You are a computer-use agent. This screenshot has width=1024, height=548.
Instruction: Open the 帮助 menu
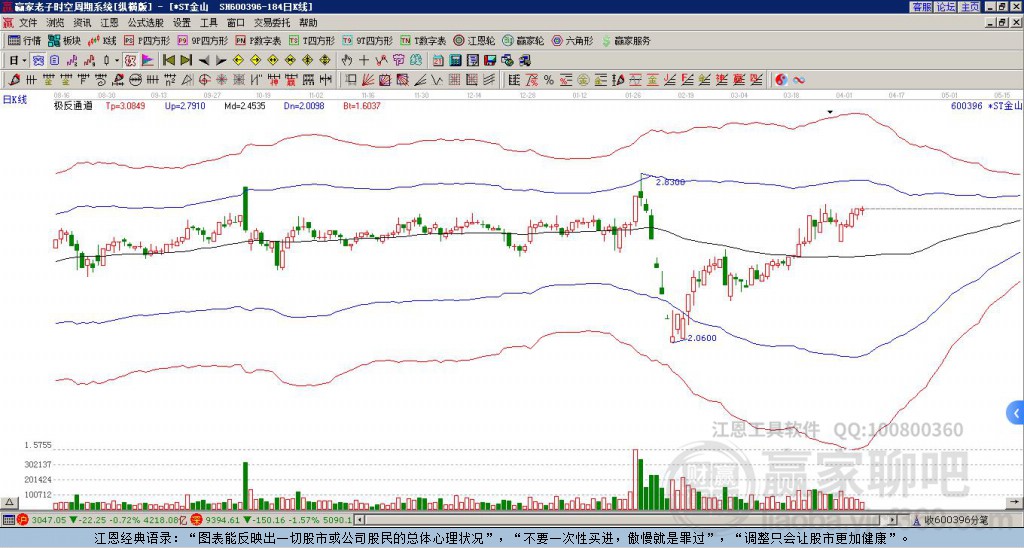(x=308, y=23)
